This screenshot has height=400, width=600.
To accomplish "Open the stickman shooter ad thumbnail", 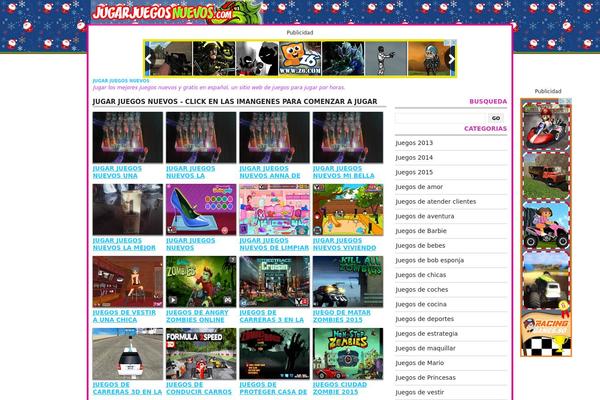I will [x=386, y=59].
